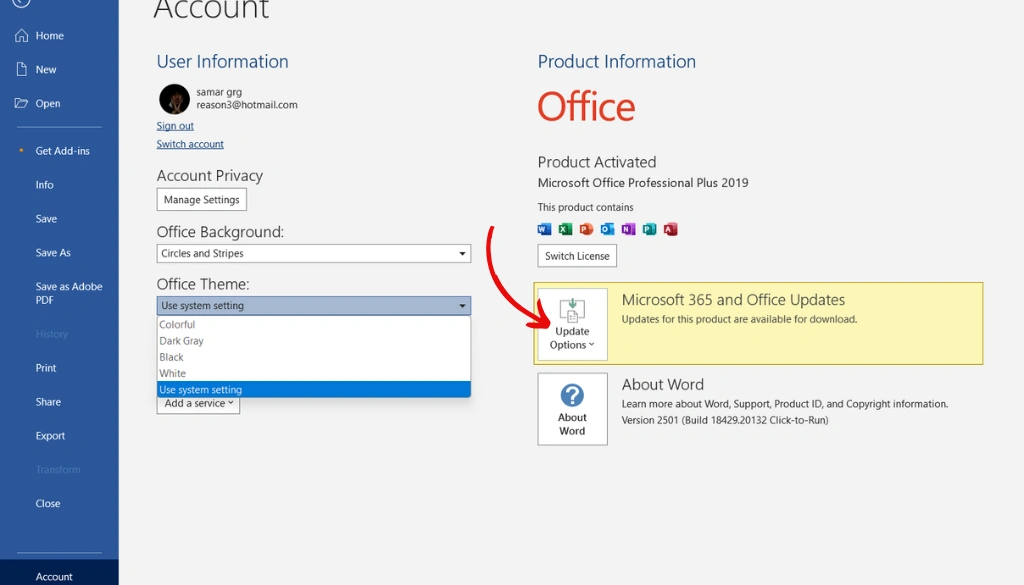This screenshot has width=1024, height=585.
Task: Click the Outlook app icon under product contains
Action: coord(607,229)
